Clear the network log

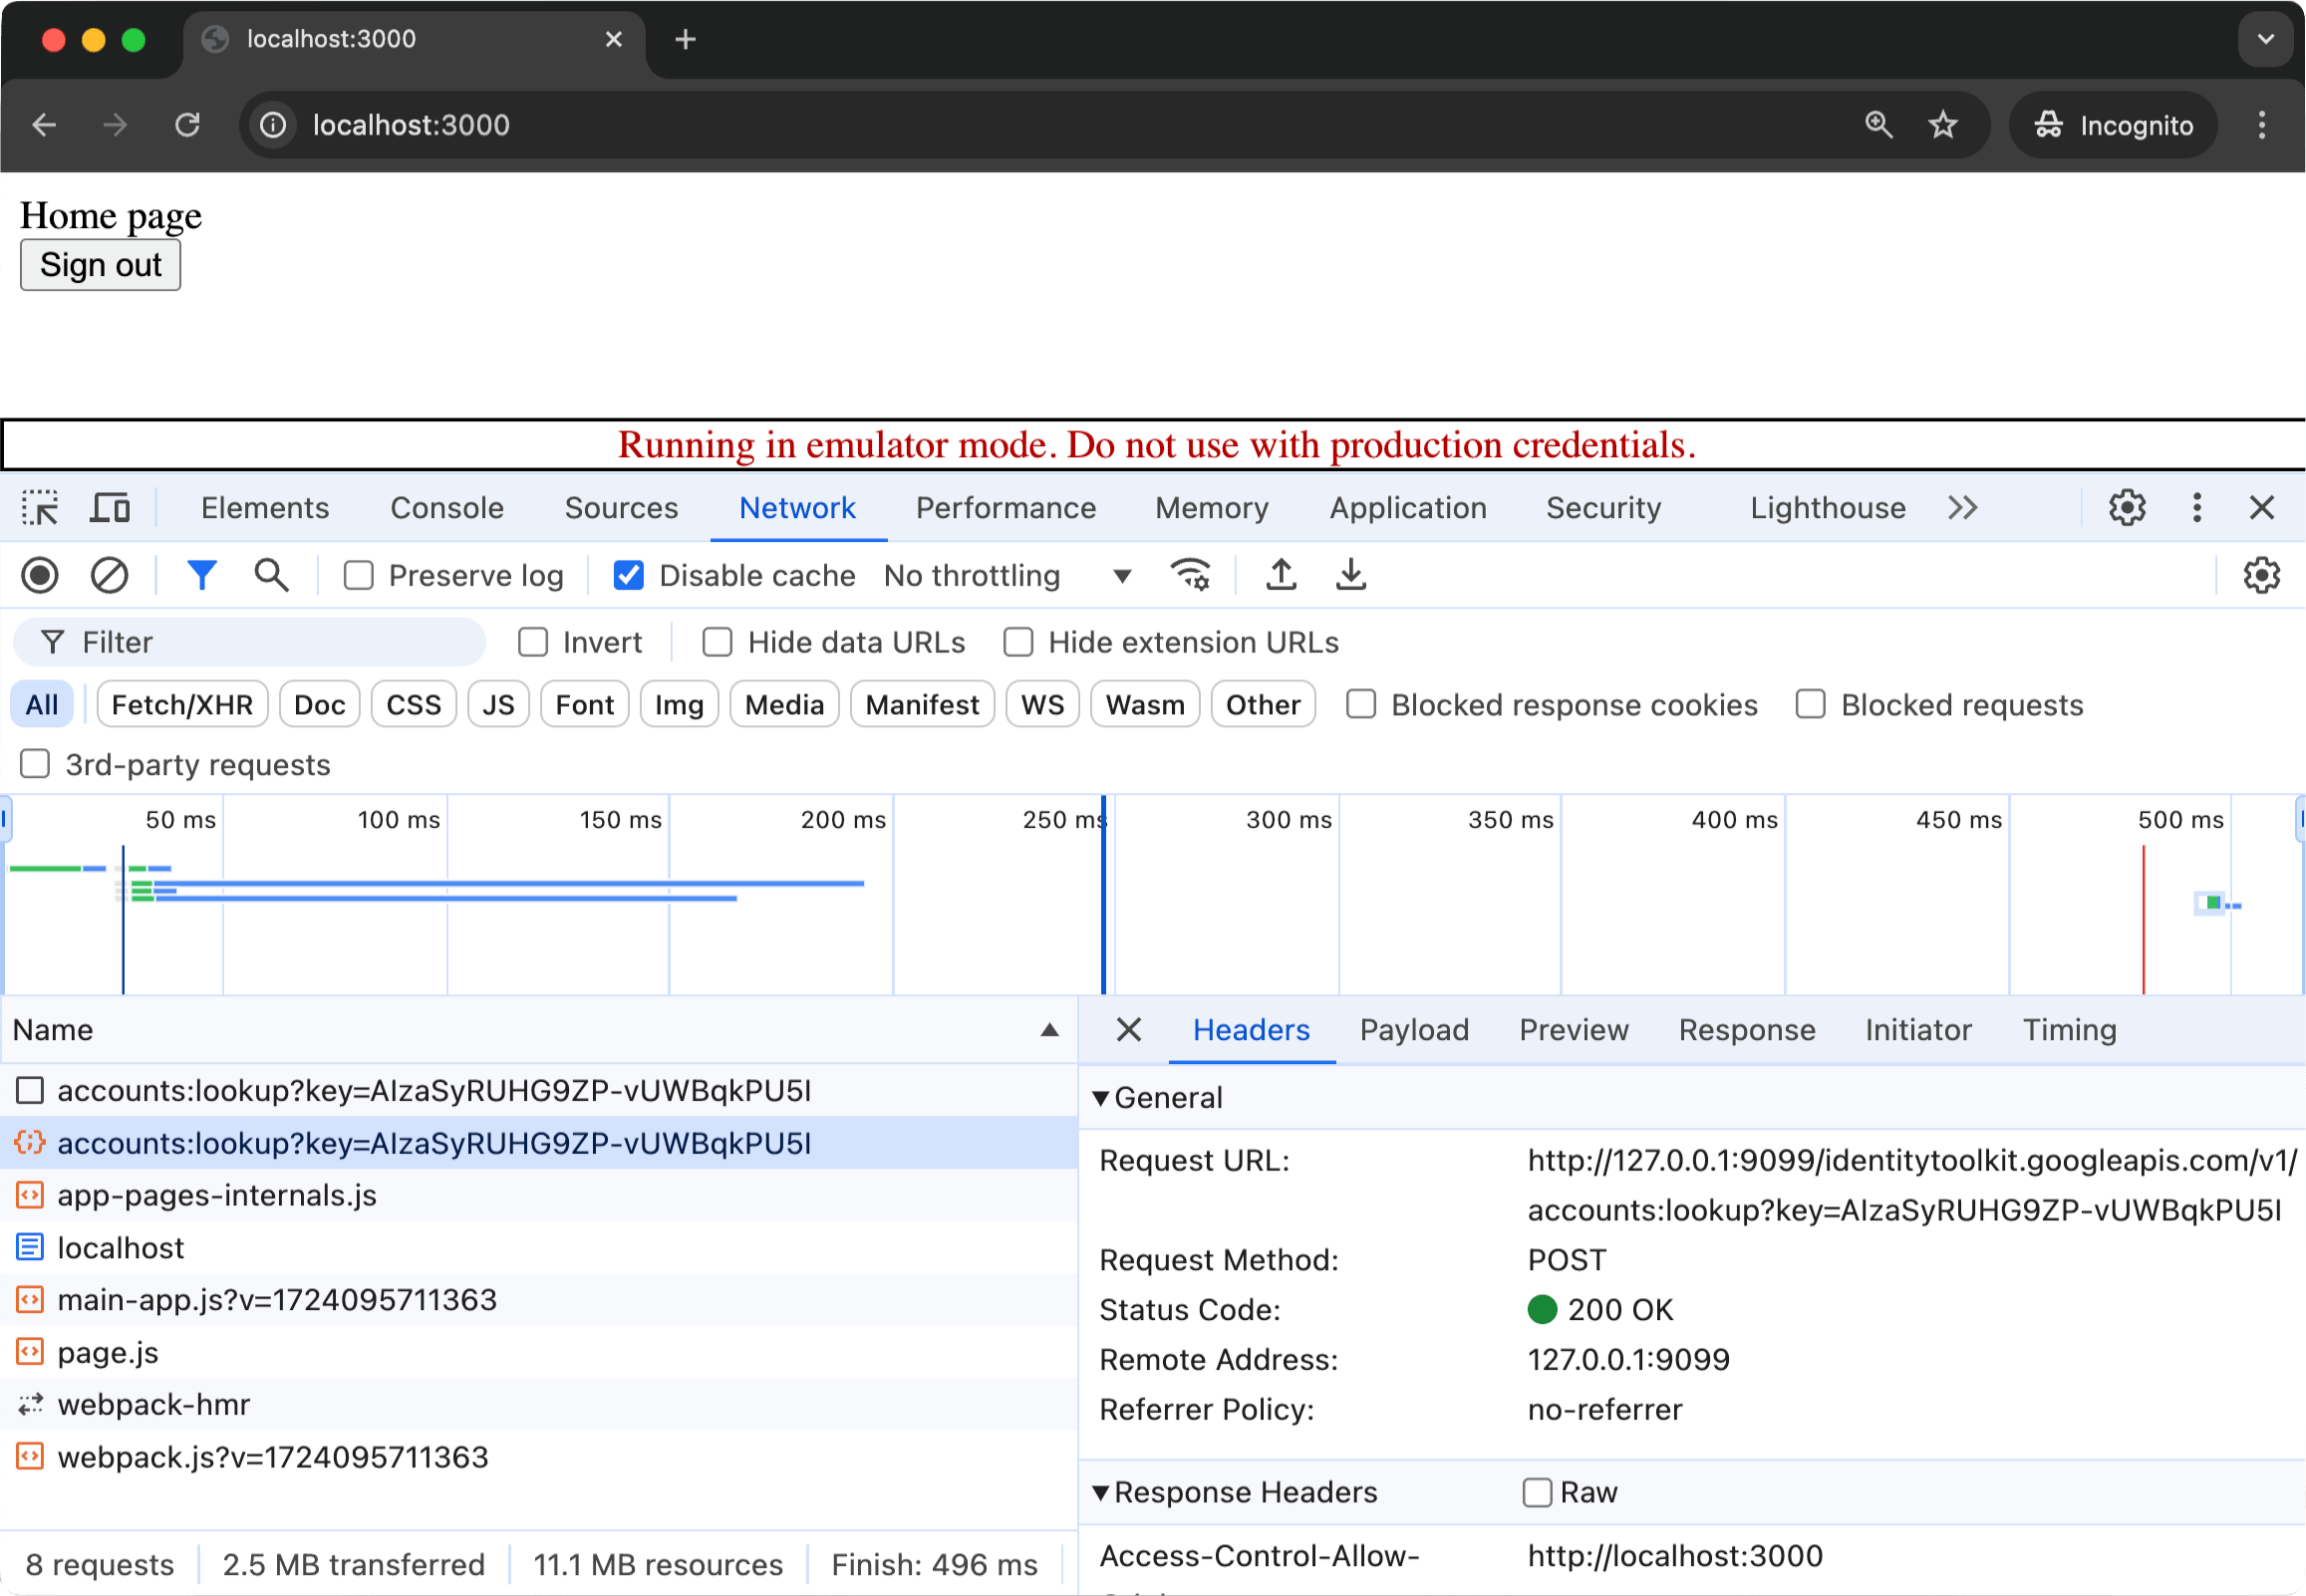[109, 576]
